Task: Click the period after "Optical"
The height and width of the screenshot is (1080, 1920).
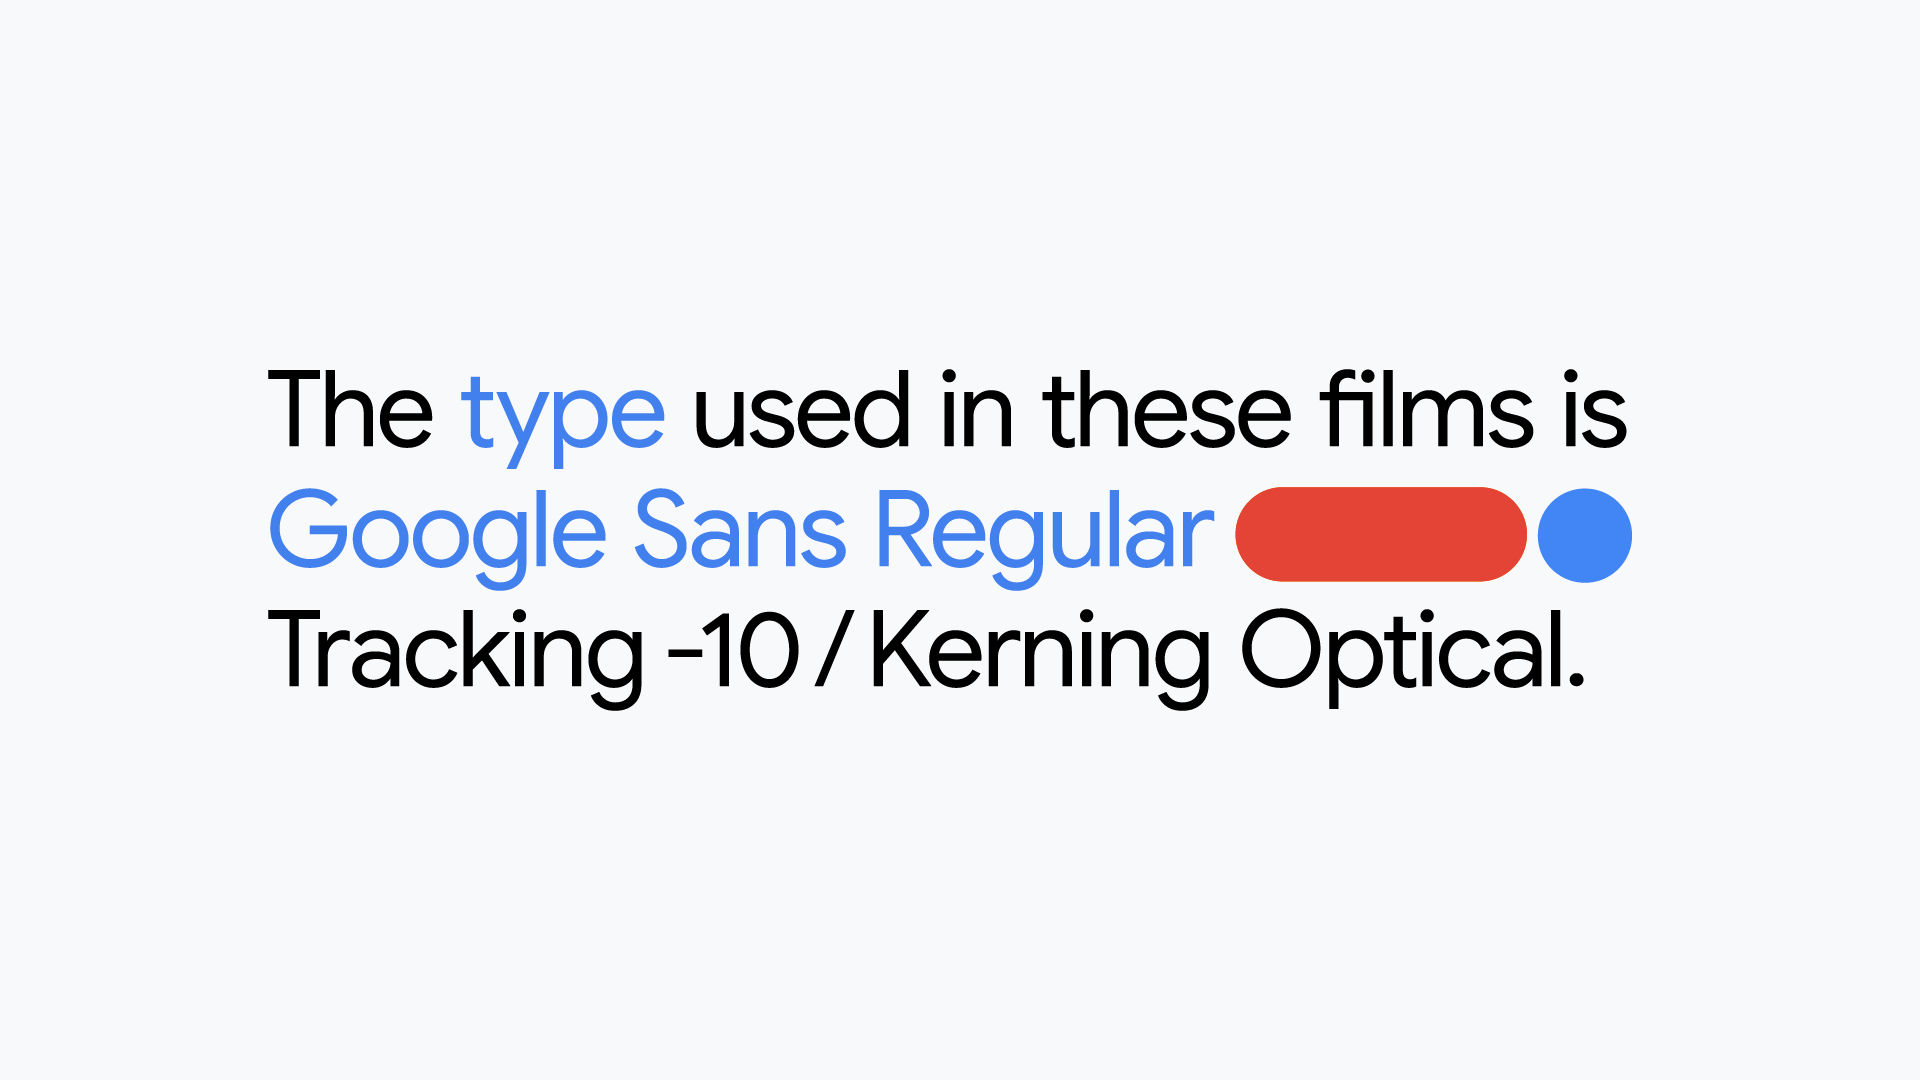Action: 1577,682
